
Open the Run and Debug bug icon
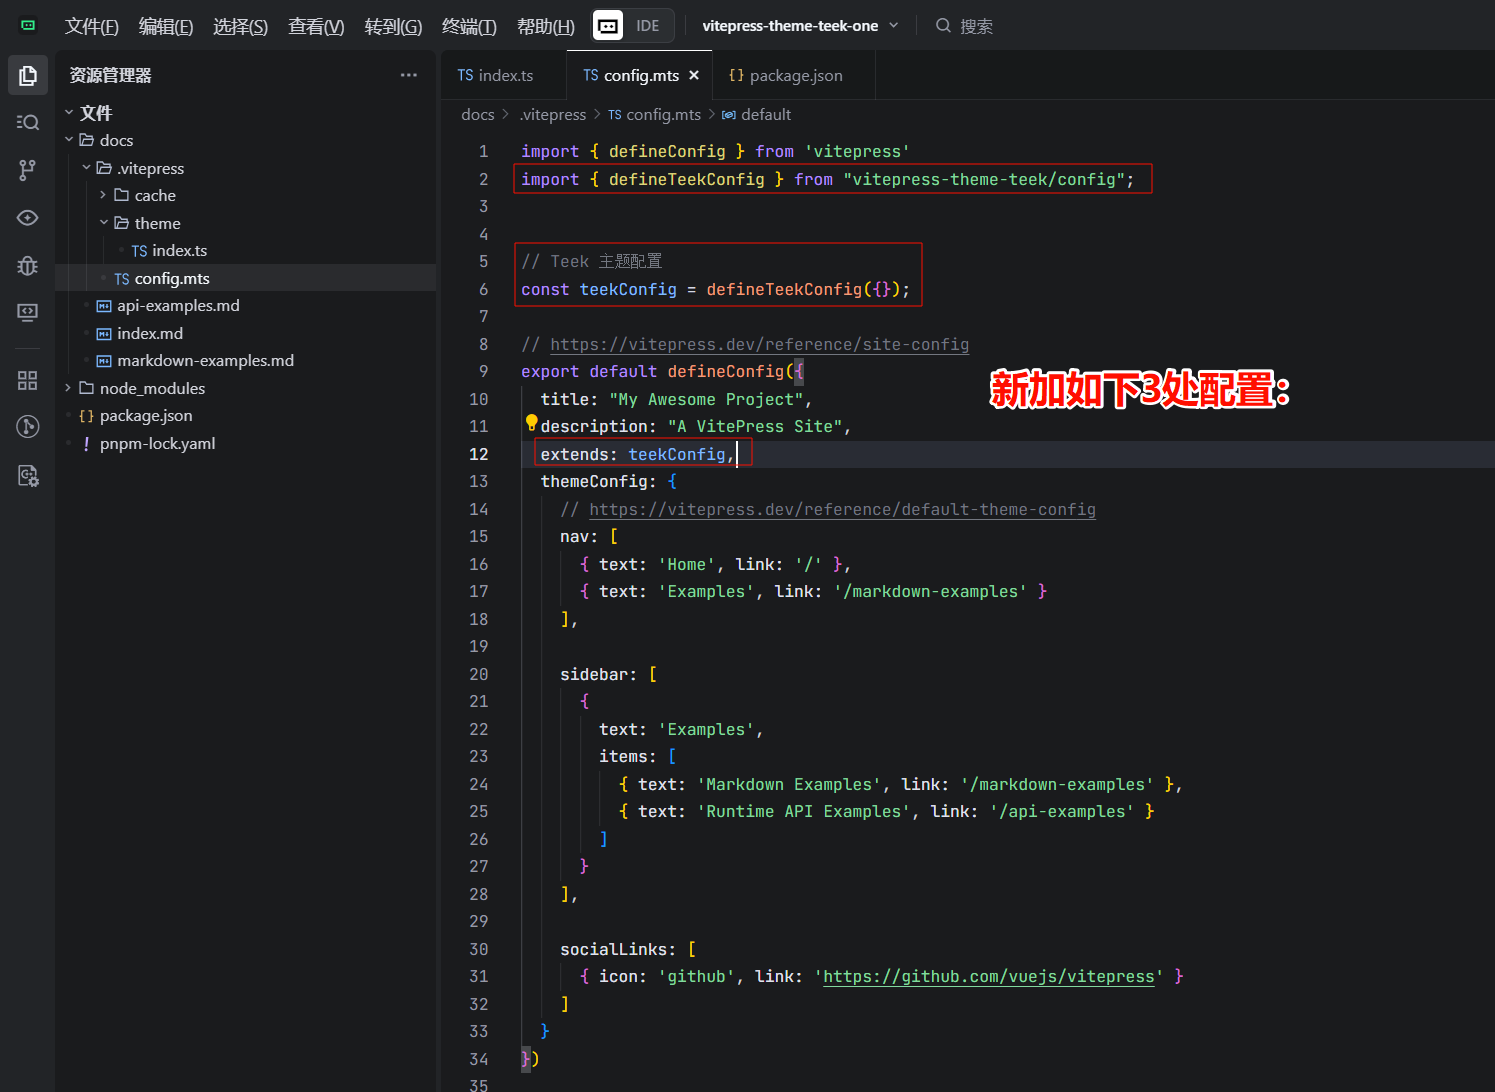click(x=28, y=265)
